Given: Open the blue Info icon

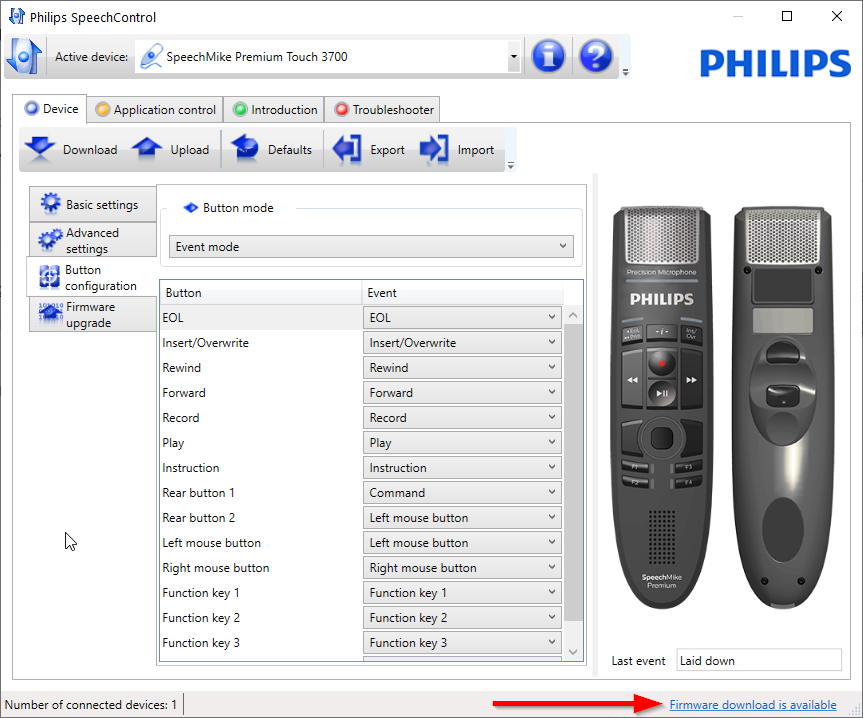Looking at the screenshot, I should click(x=548, y=56).
